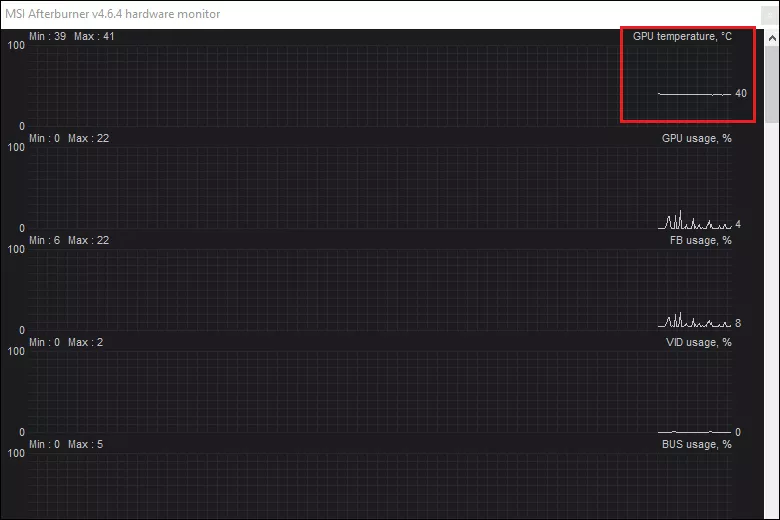This screenshot has width=780, height=520.
Task: Click the vertical scrollbar thumb
Action: click(x=772, y=85)
